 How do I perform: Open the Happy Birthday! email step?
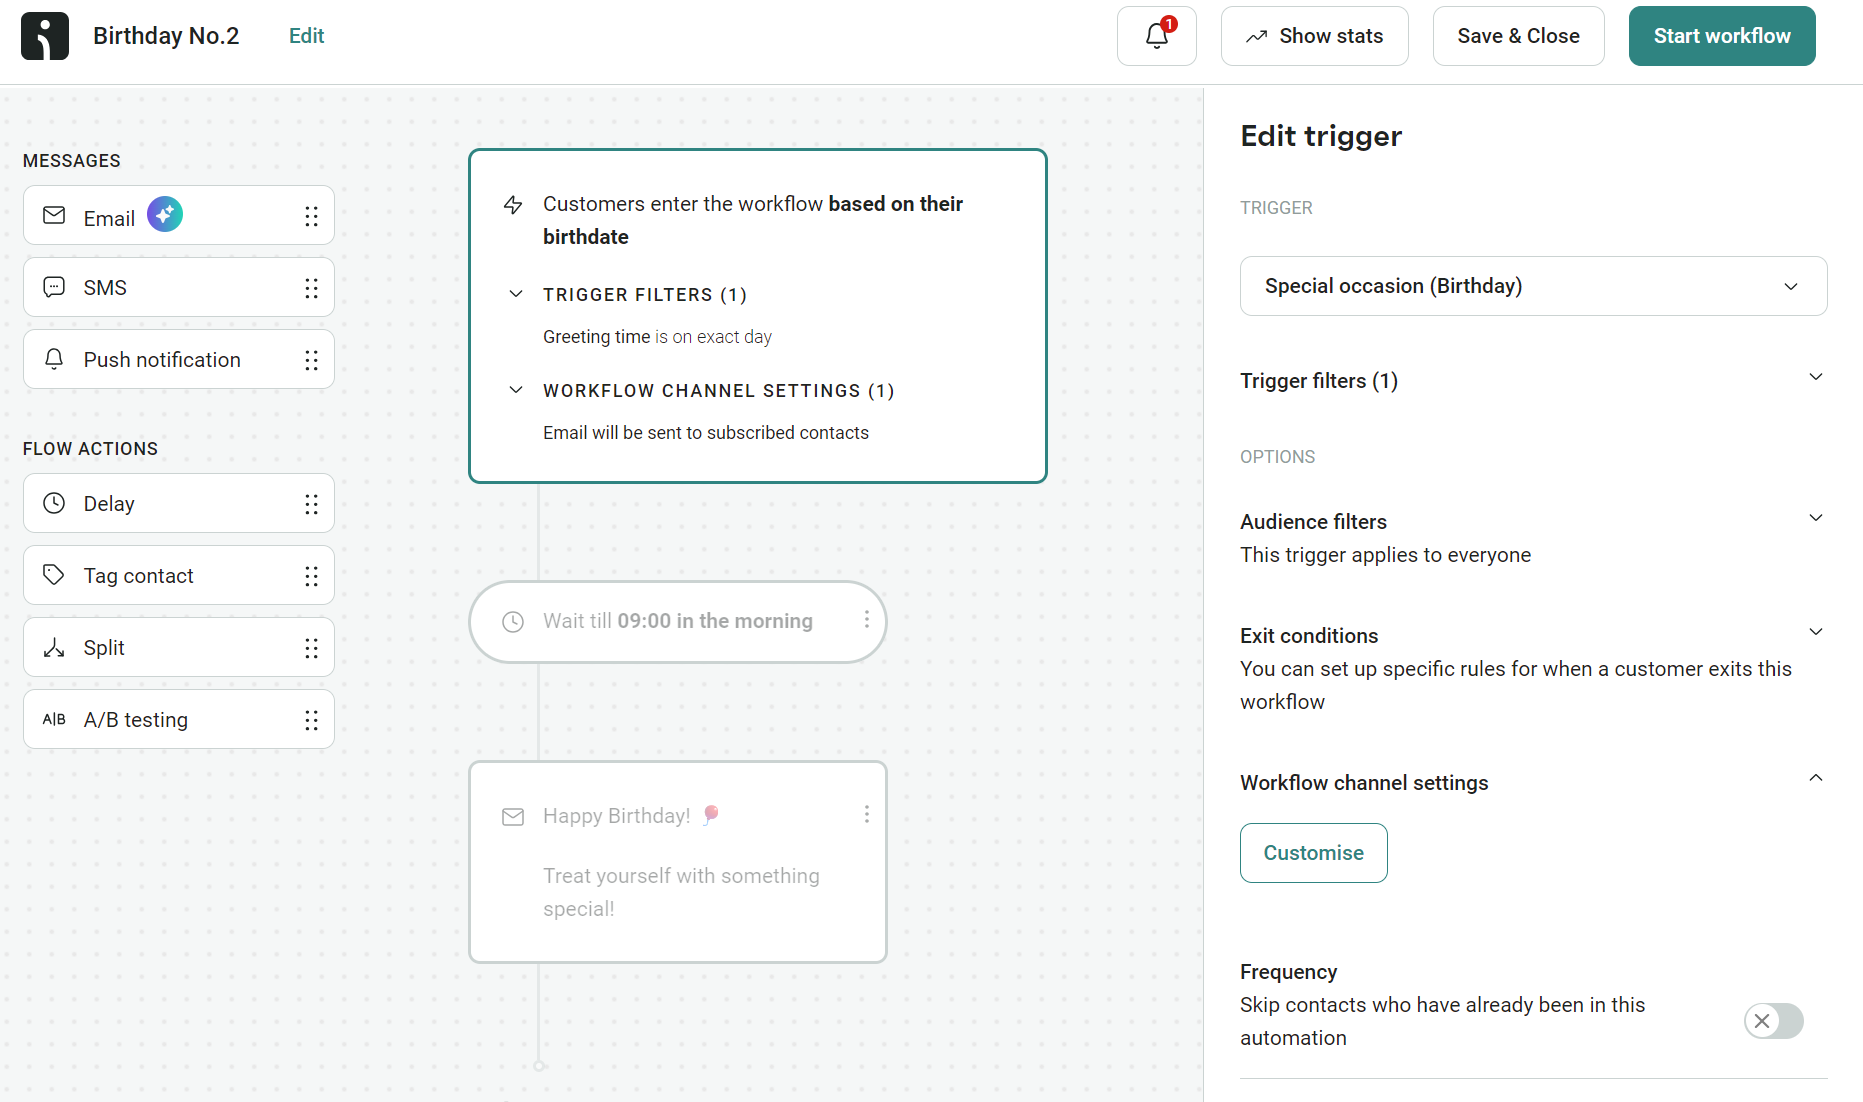point(678,862)
